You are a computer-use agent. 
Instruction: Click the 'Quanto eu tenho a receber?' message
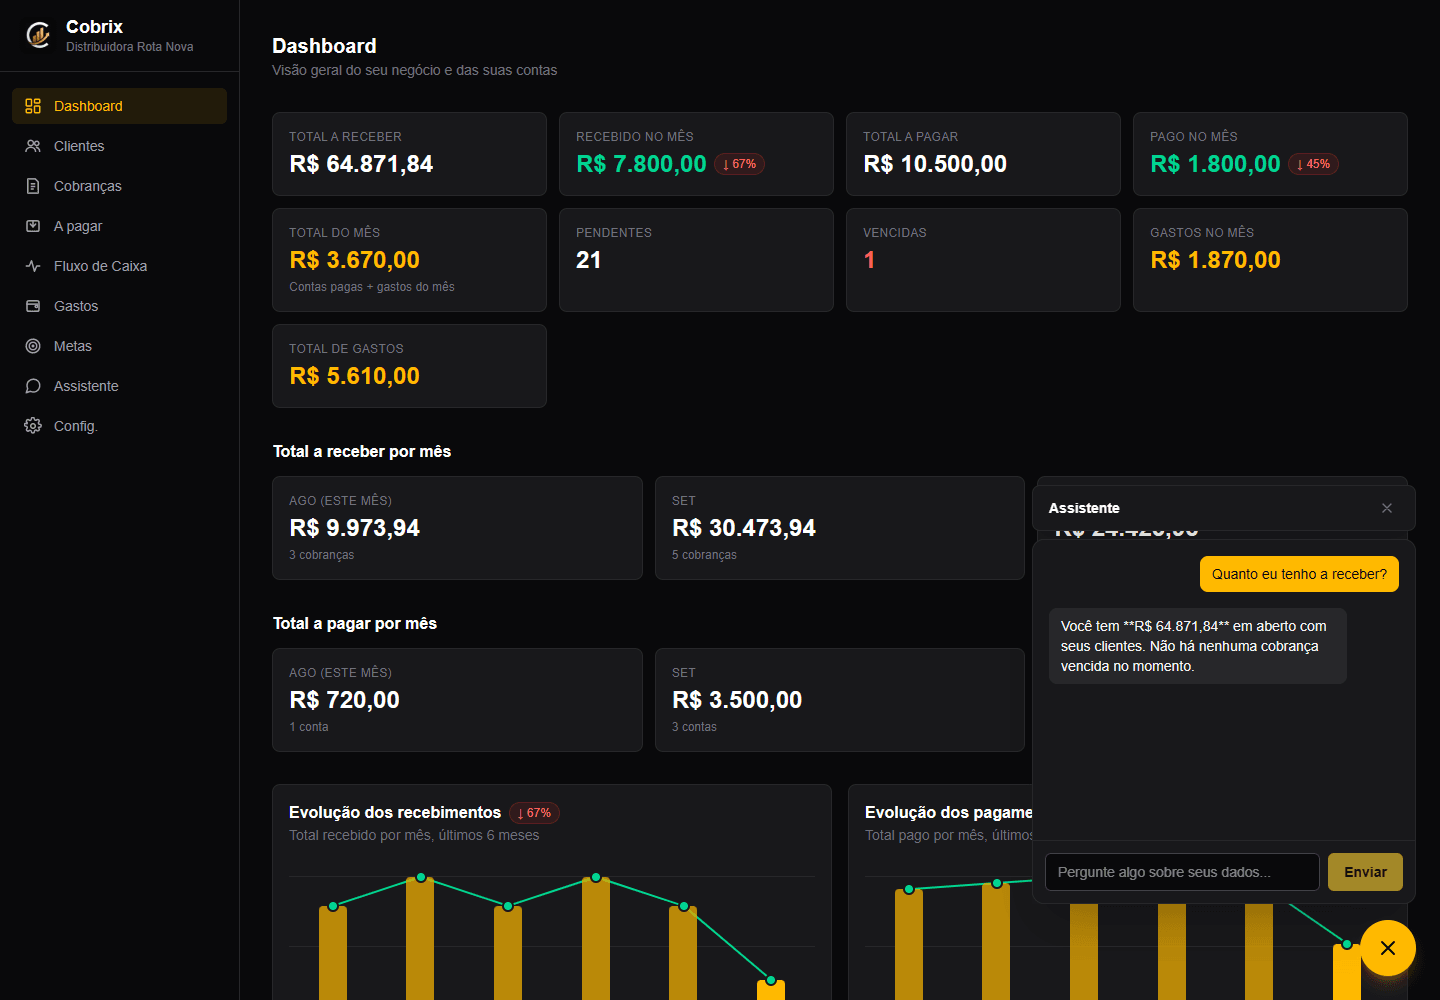[1299, 574]
